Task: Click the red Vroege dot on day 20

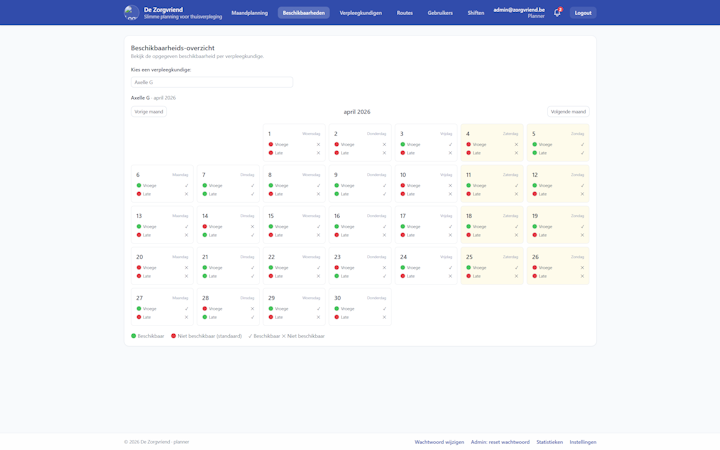Action: (x=139, y=268)
